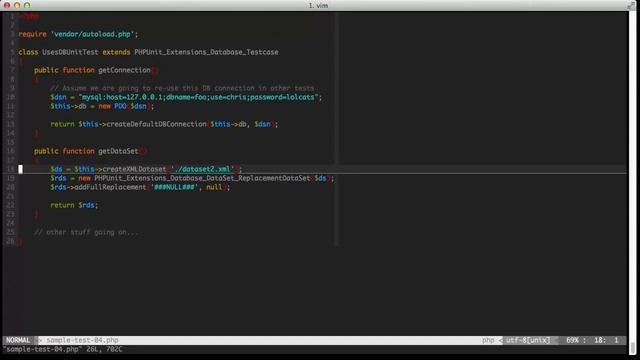Click the command line file info message

[64, 349]
